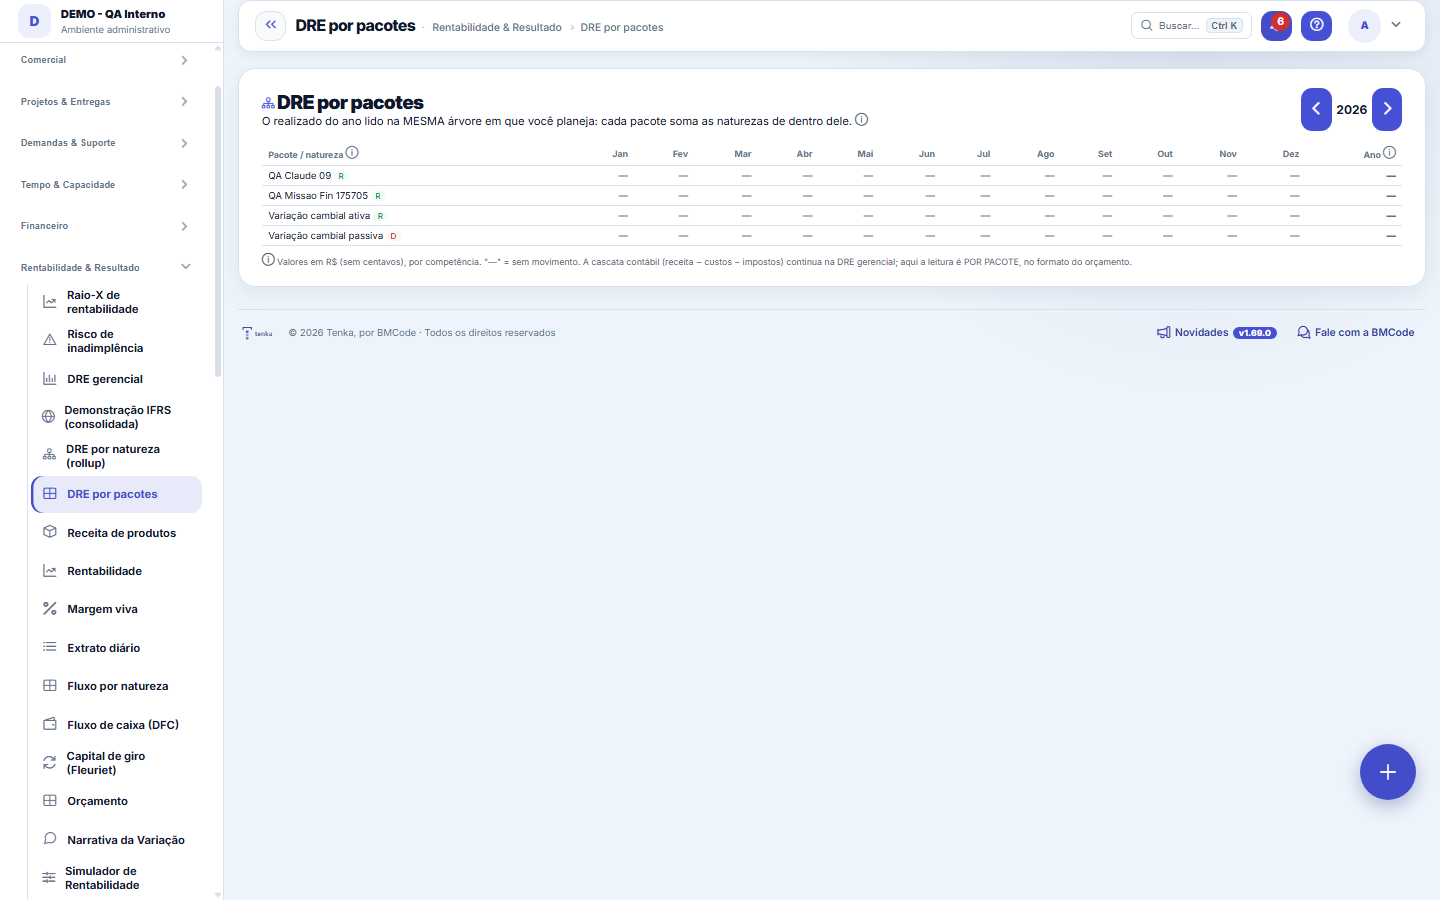Click Rentabilidade & Resultado breadcrumb
This screenshot has height=900, width=1440.
click(x=497, y=27)
